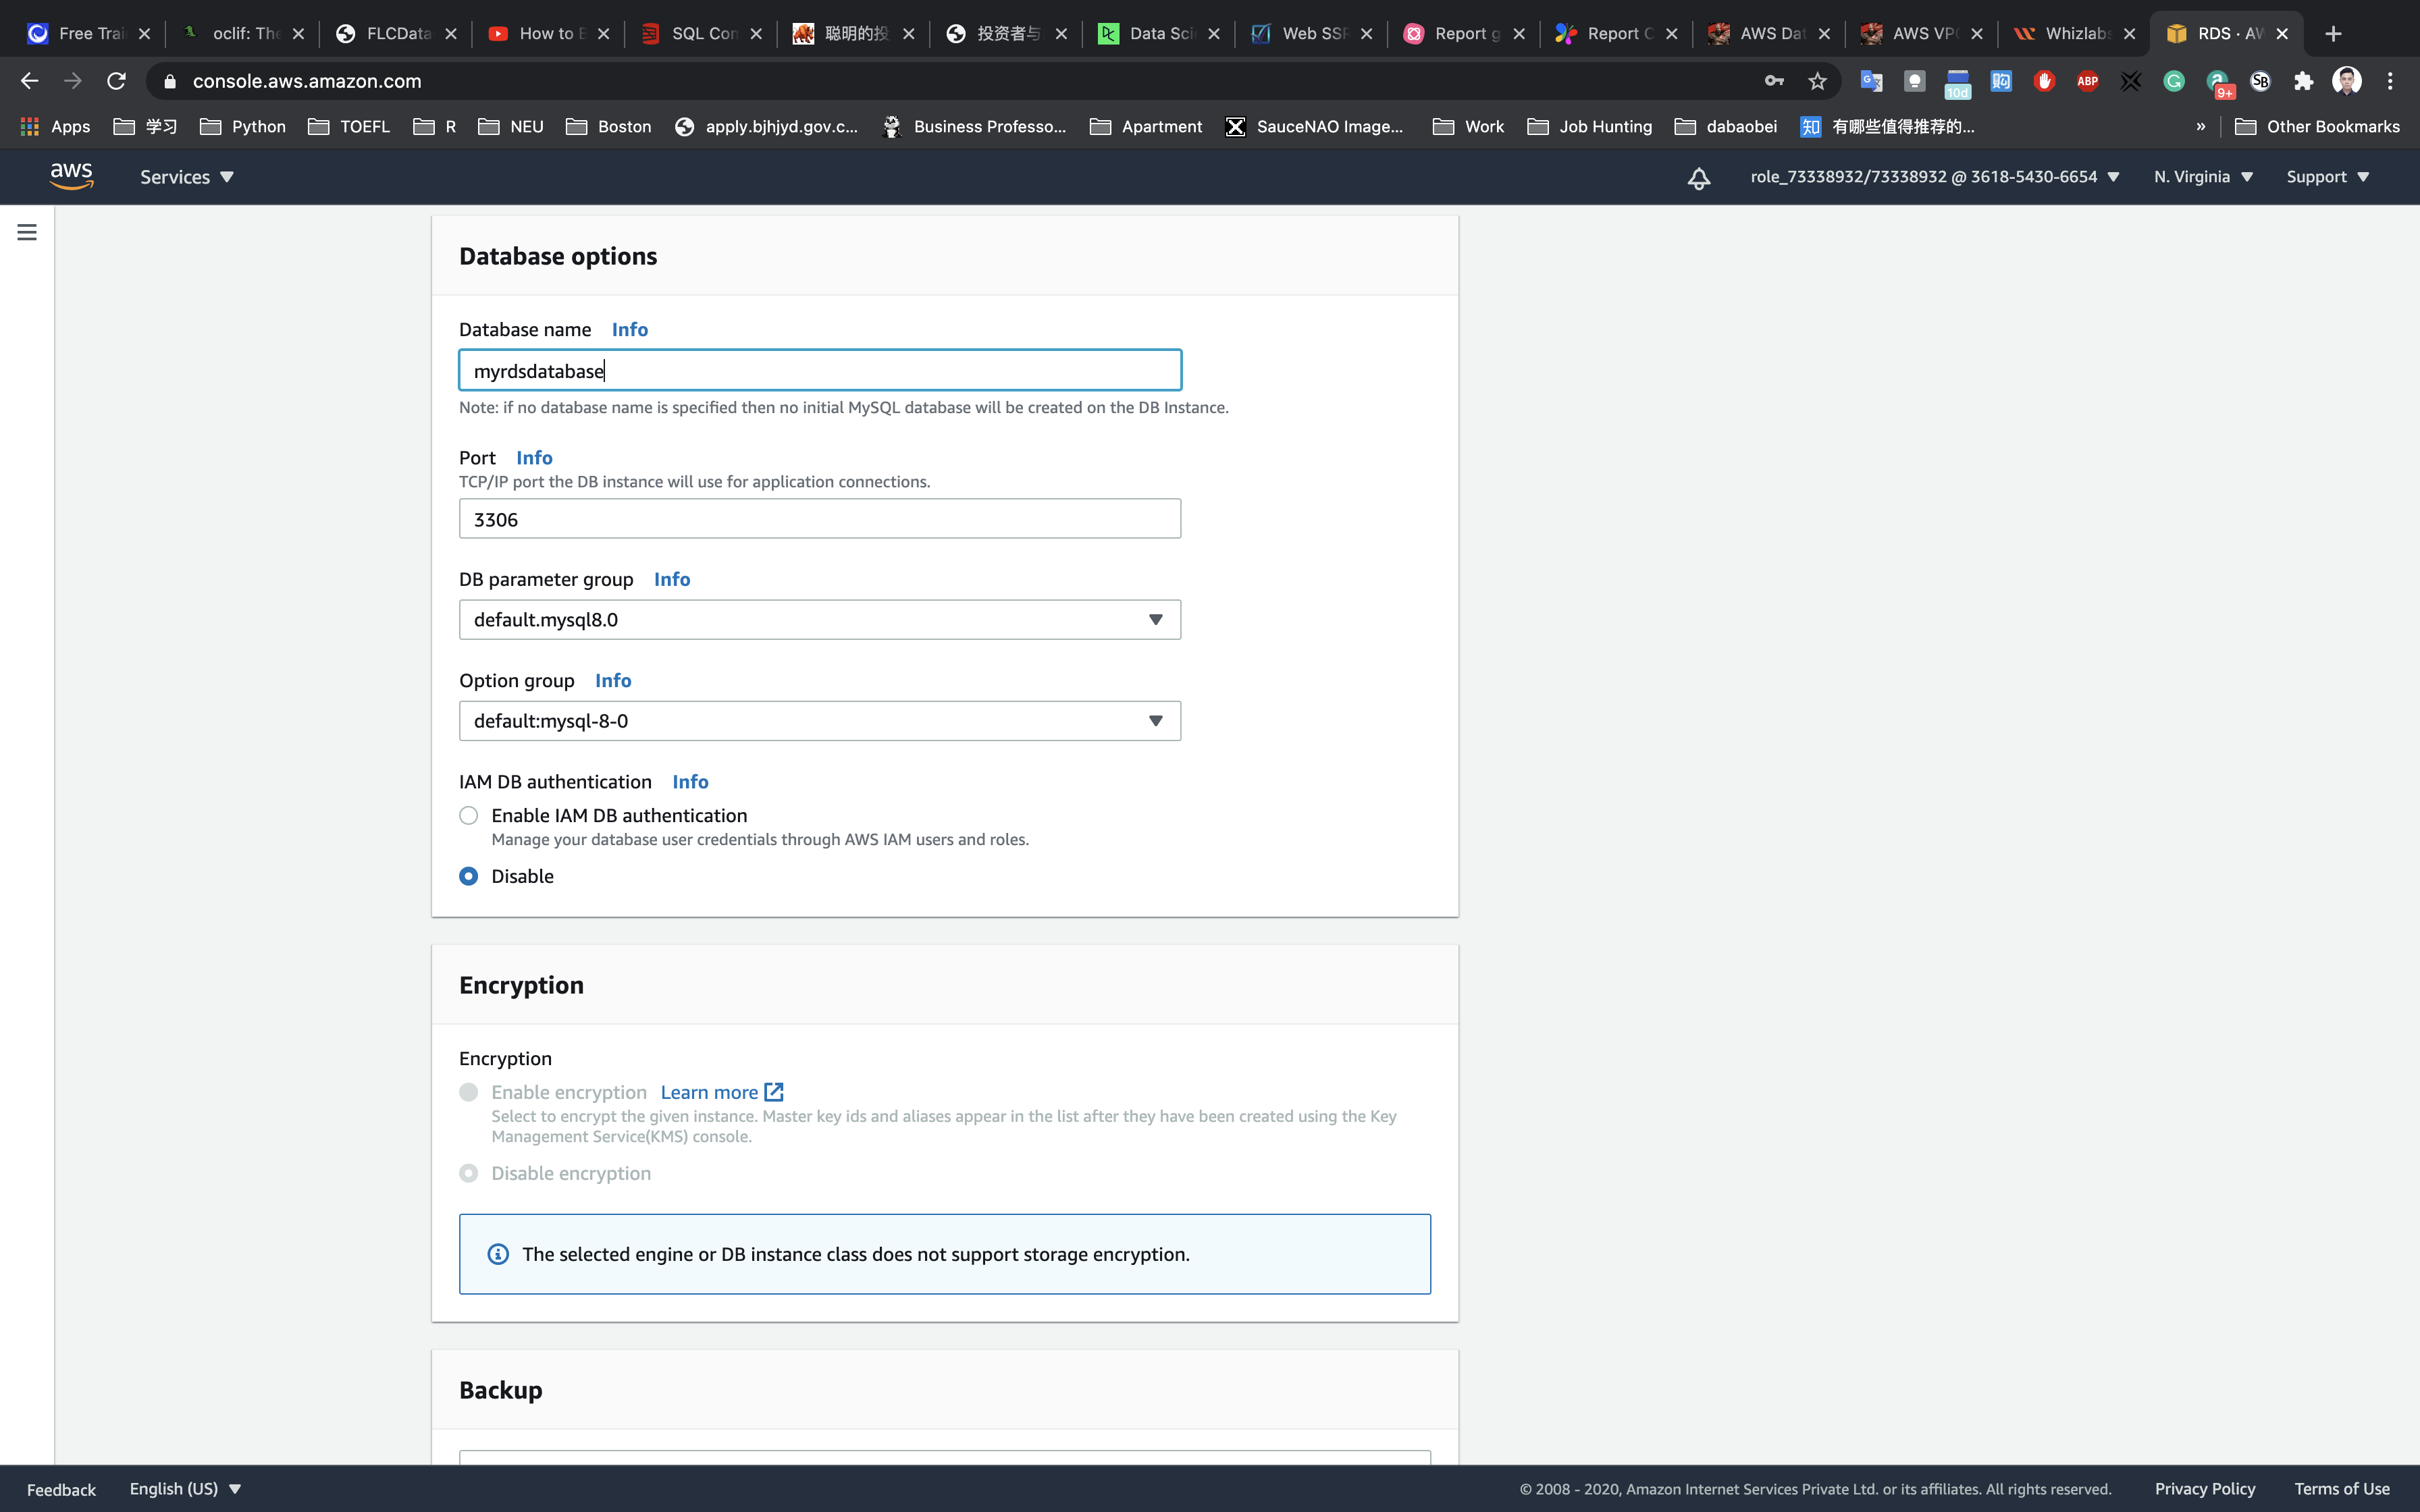Click the Grammarly extension icon
The image size is (2420, 1512).
(2173, 81)
